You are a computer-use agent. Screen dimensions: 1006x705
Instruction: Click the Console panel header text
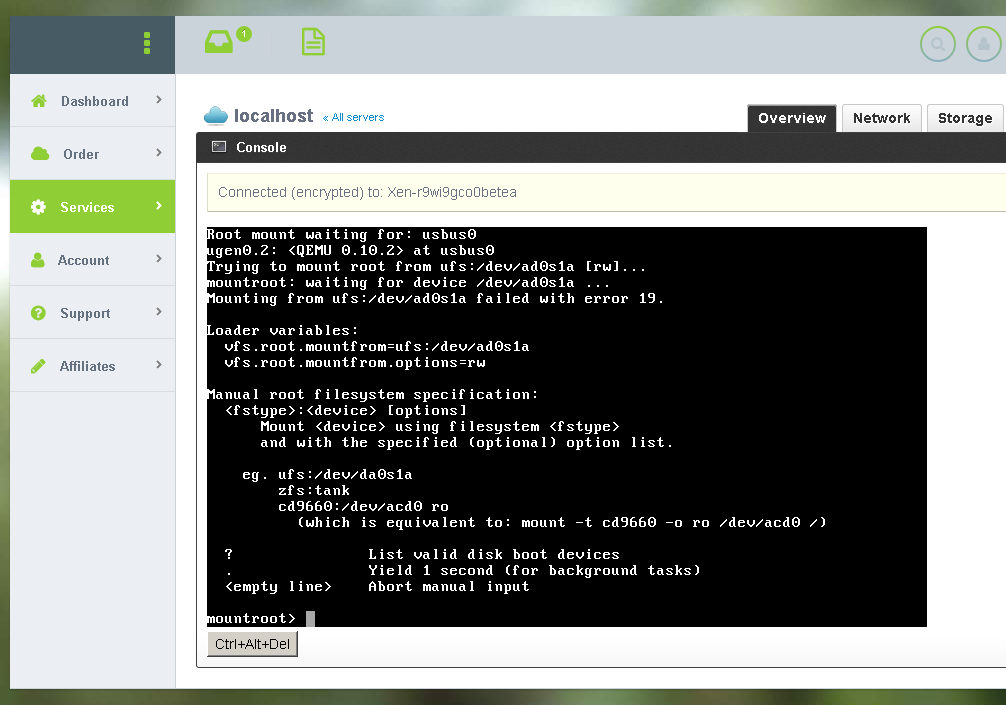click(261, 147)
